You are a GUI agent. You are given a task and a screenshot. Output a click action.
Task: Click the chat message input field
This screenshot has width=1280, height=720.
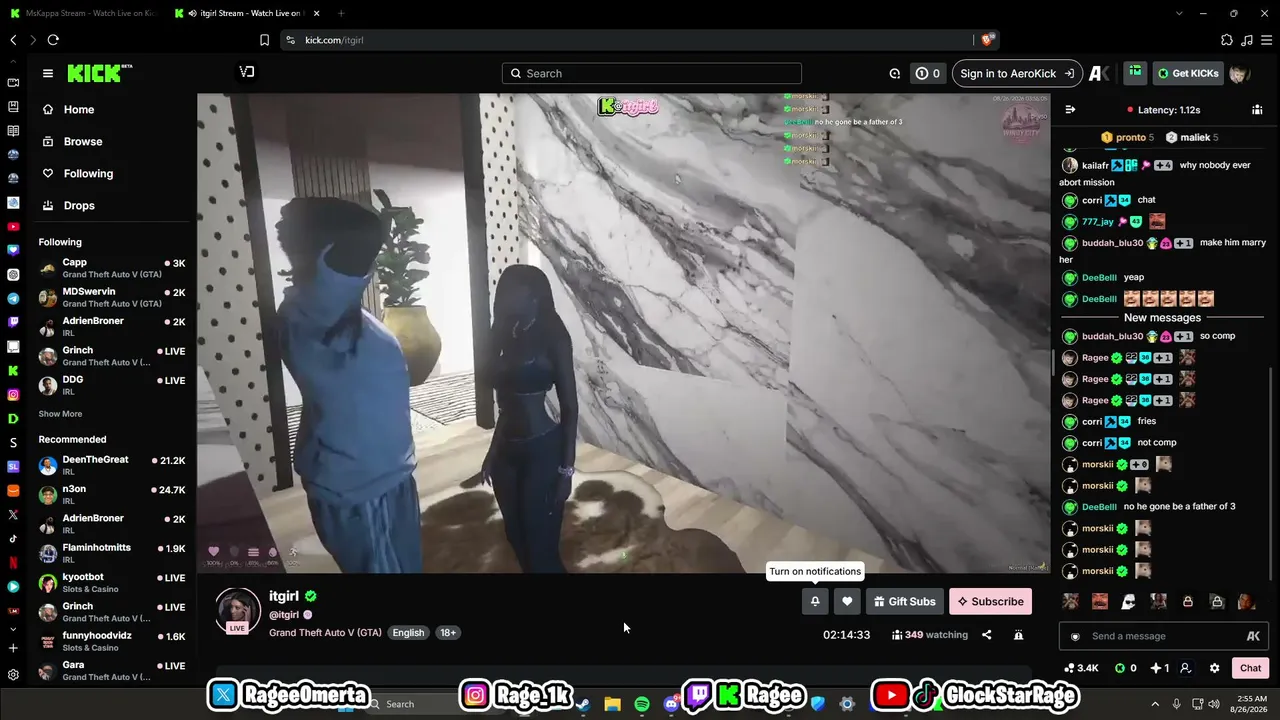click(1163, 636)
